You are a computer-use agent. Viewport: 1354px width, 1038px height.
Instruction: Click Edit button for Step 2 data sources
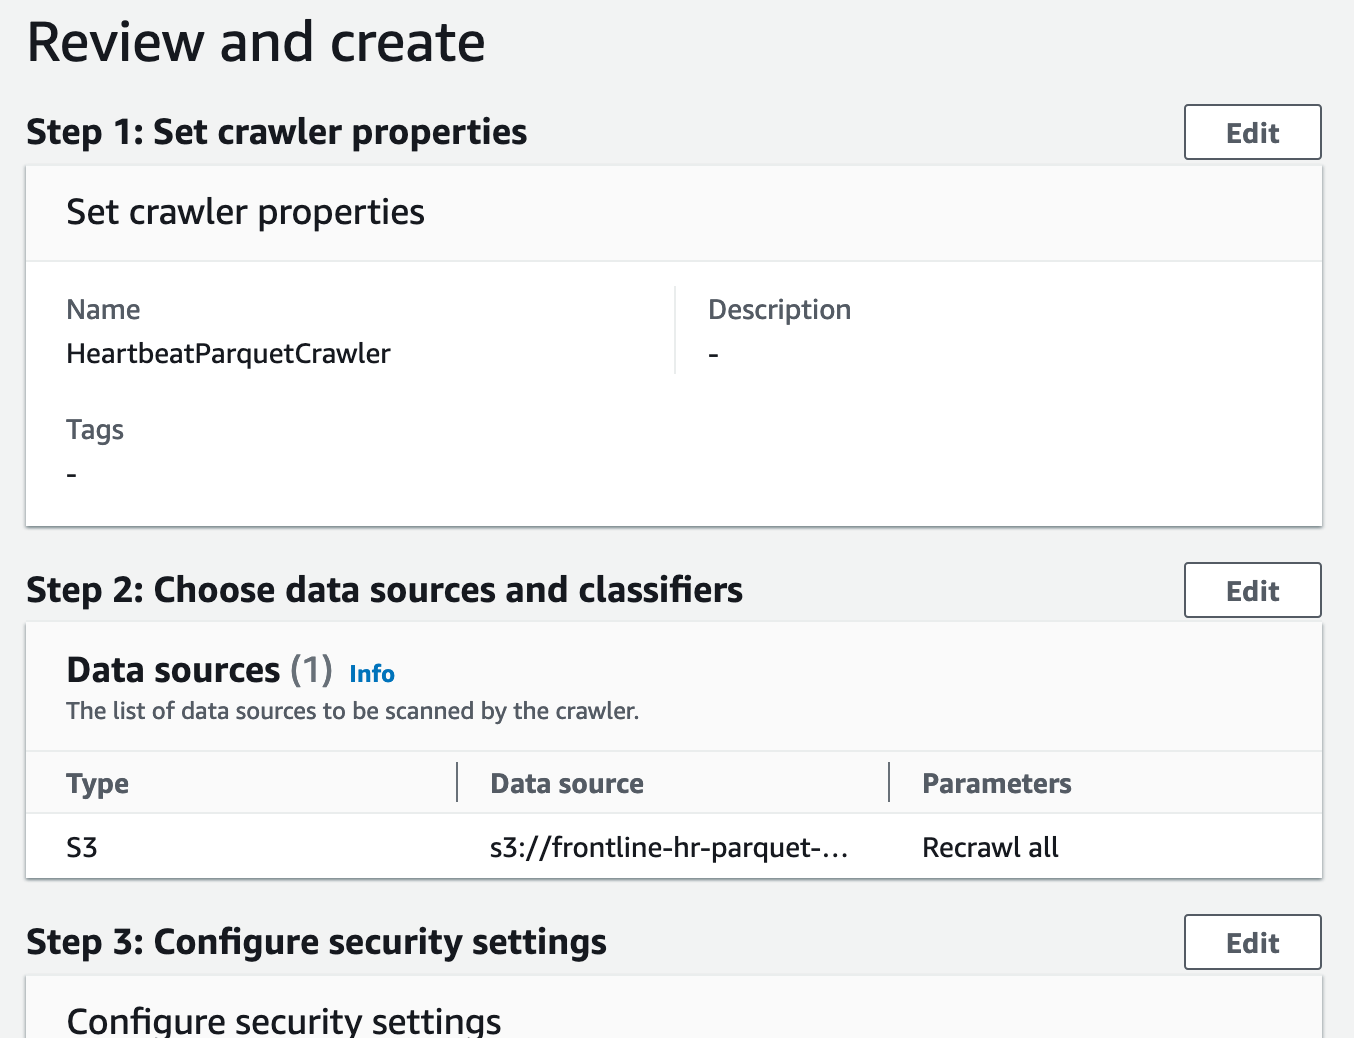[x=1252, y=590]
